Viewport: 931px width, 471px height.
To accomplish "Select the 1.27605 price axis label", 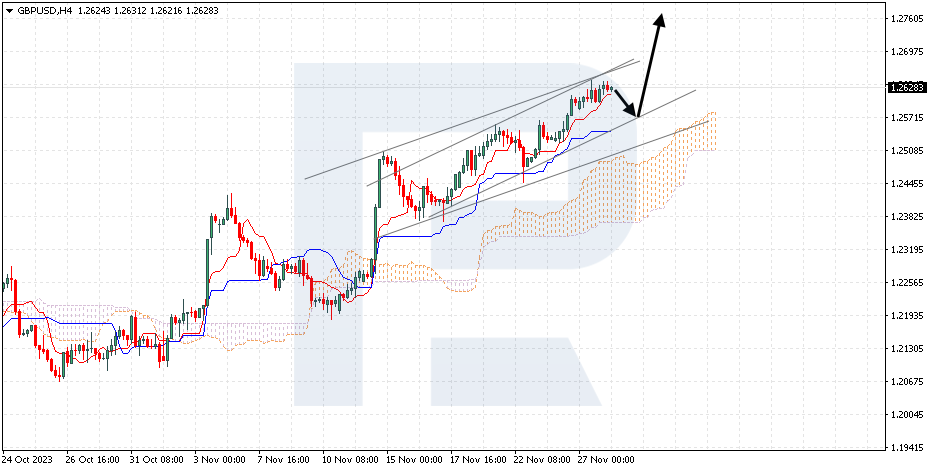I will point(905,19).
